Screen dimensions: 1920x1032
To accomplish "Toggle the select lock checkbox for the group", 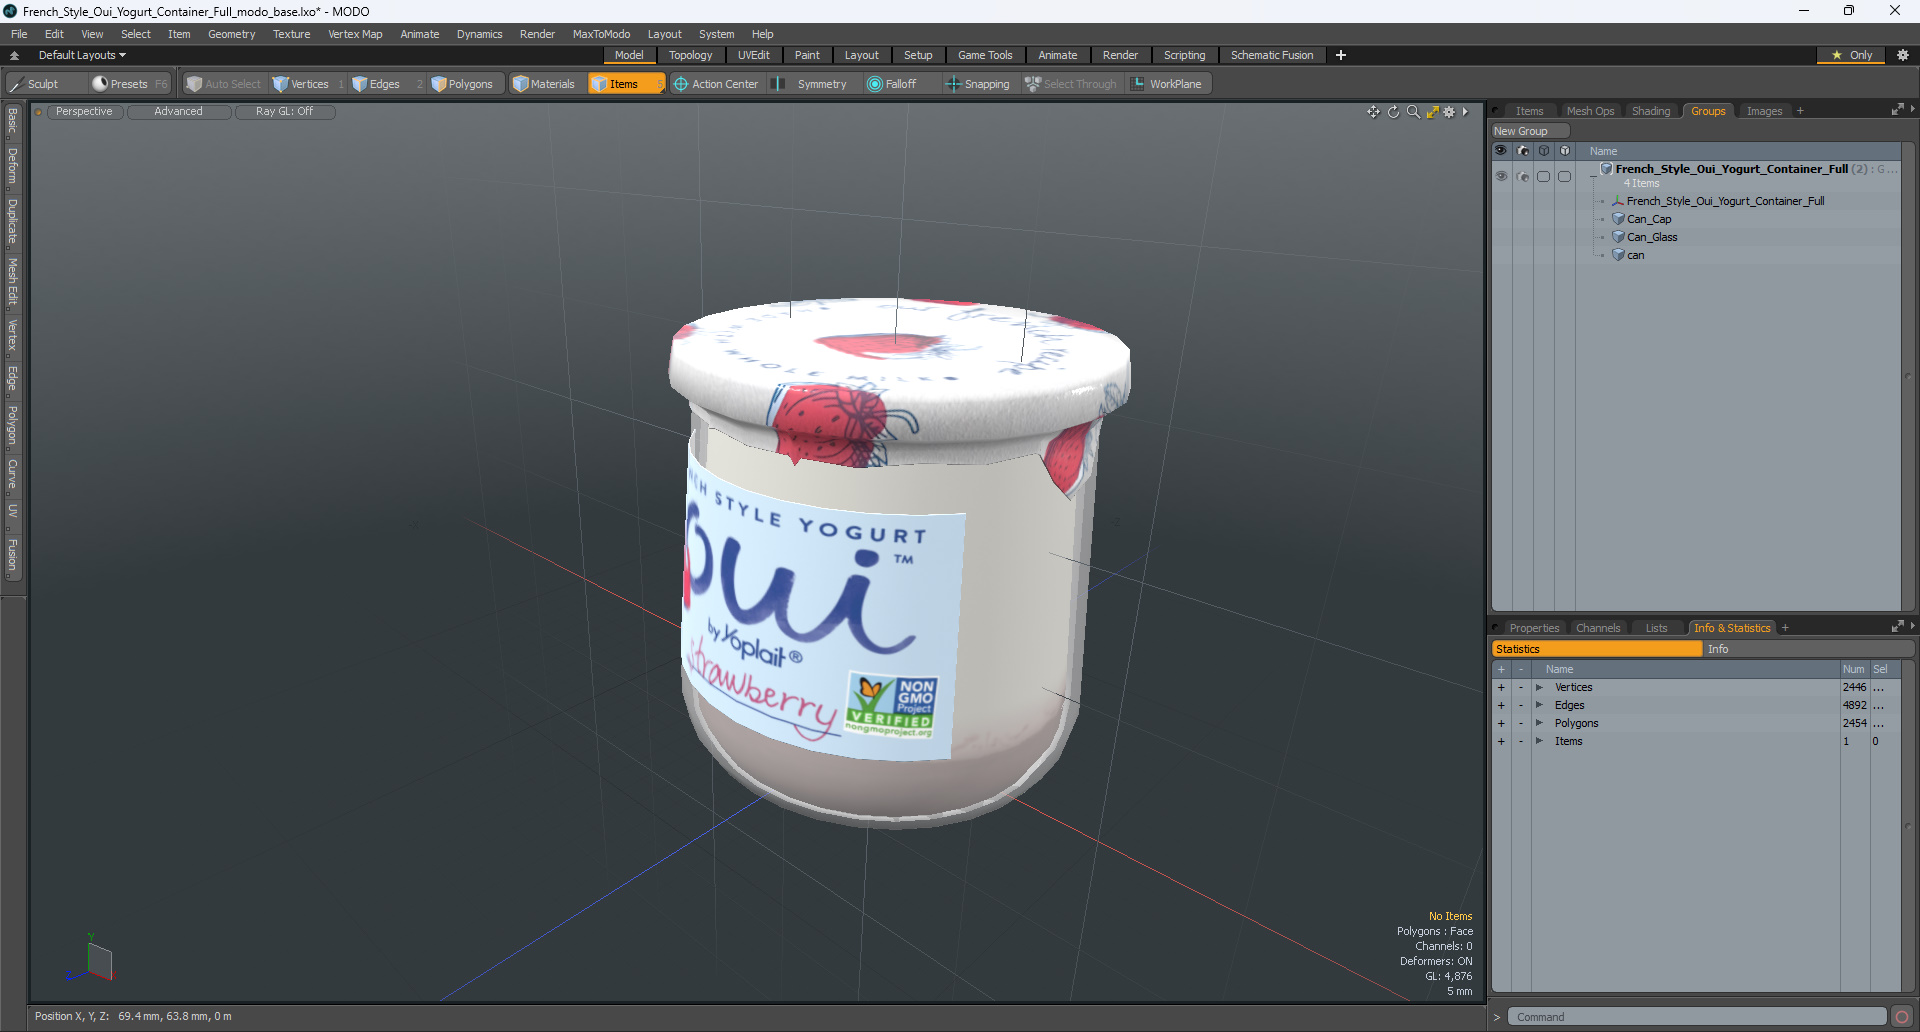I will pos(1544,176).
